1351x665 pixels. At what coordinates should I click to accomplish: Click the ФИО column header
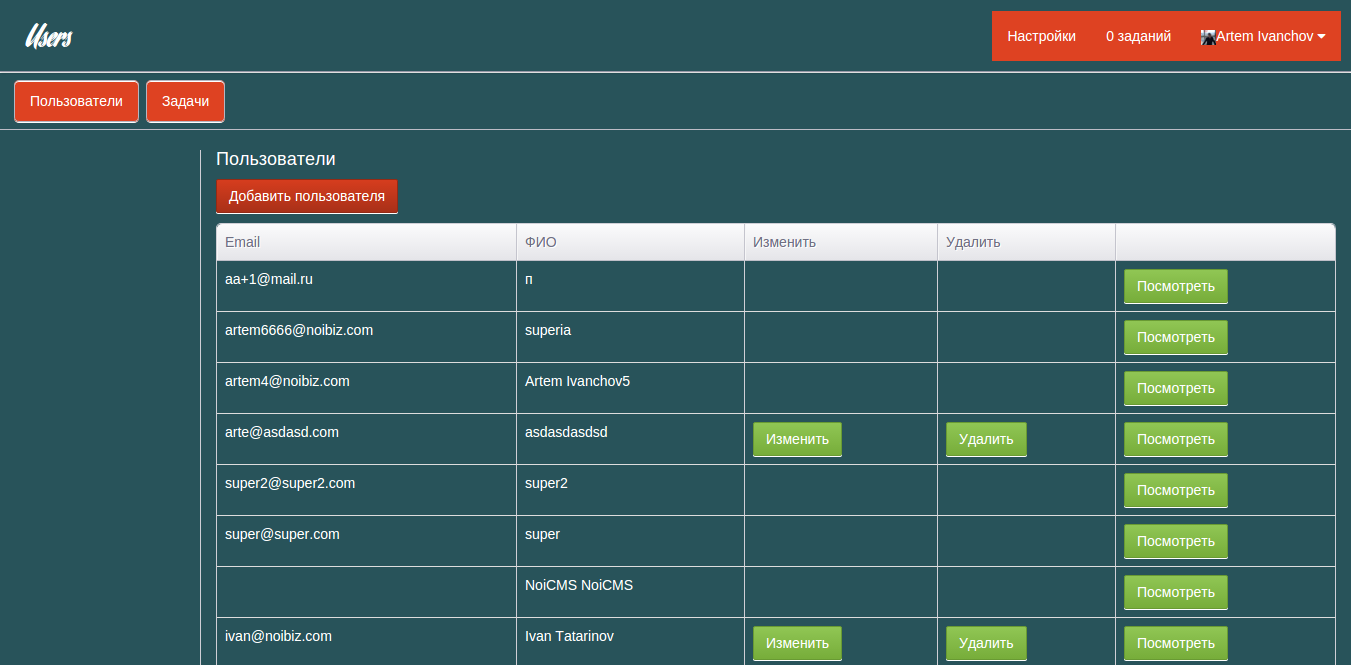pyautogui.click(x=540, y=242)
